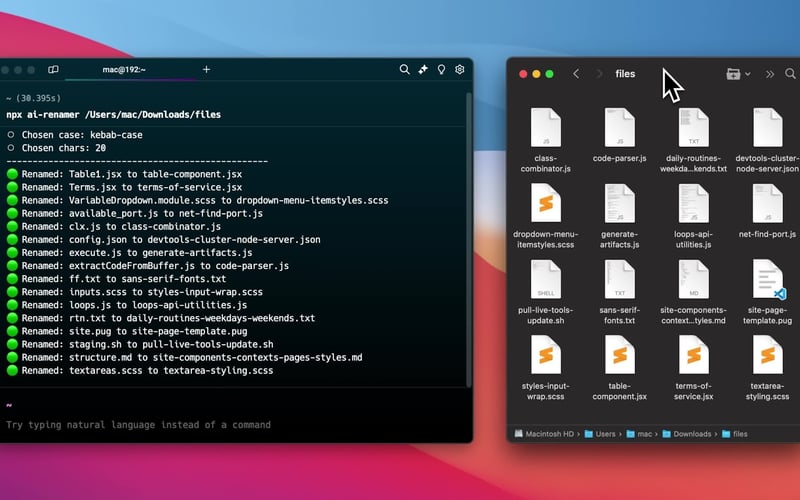800x500 pixels.
Task: Click the natural language command input
Action: pyautogui.click(x=138, y=424)
